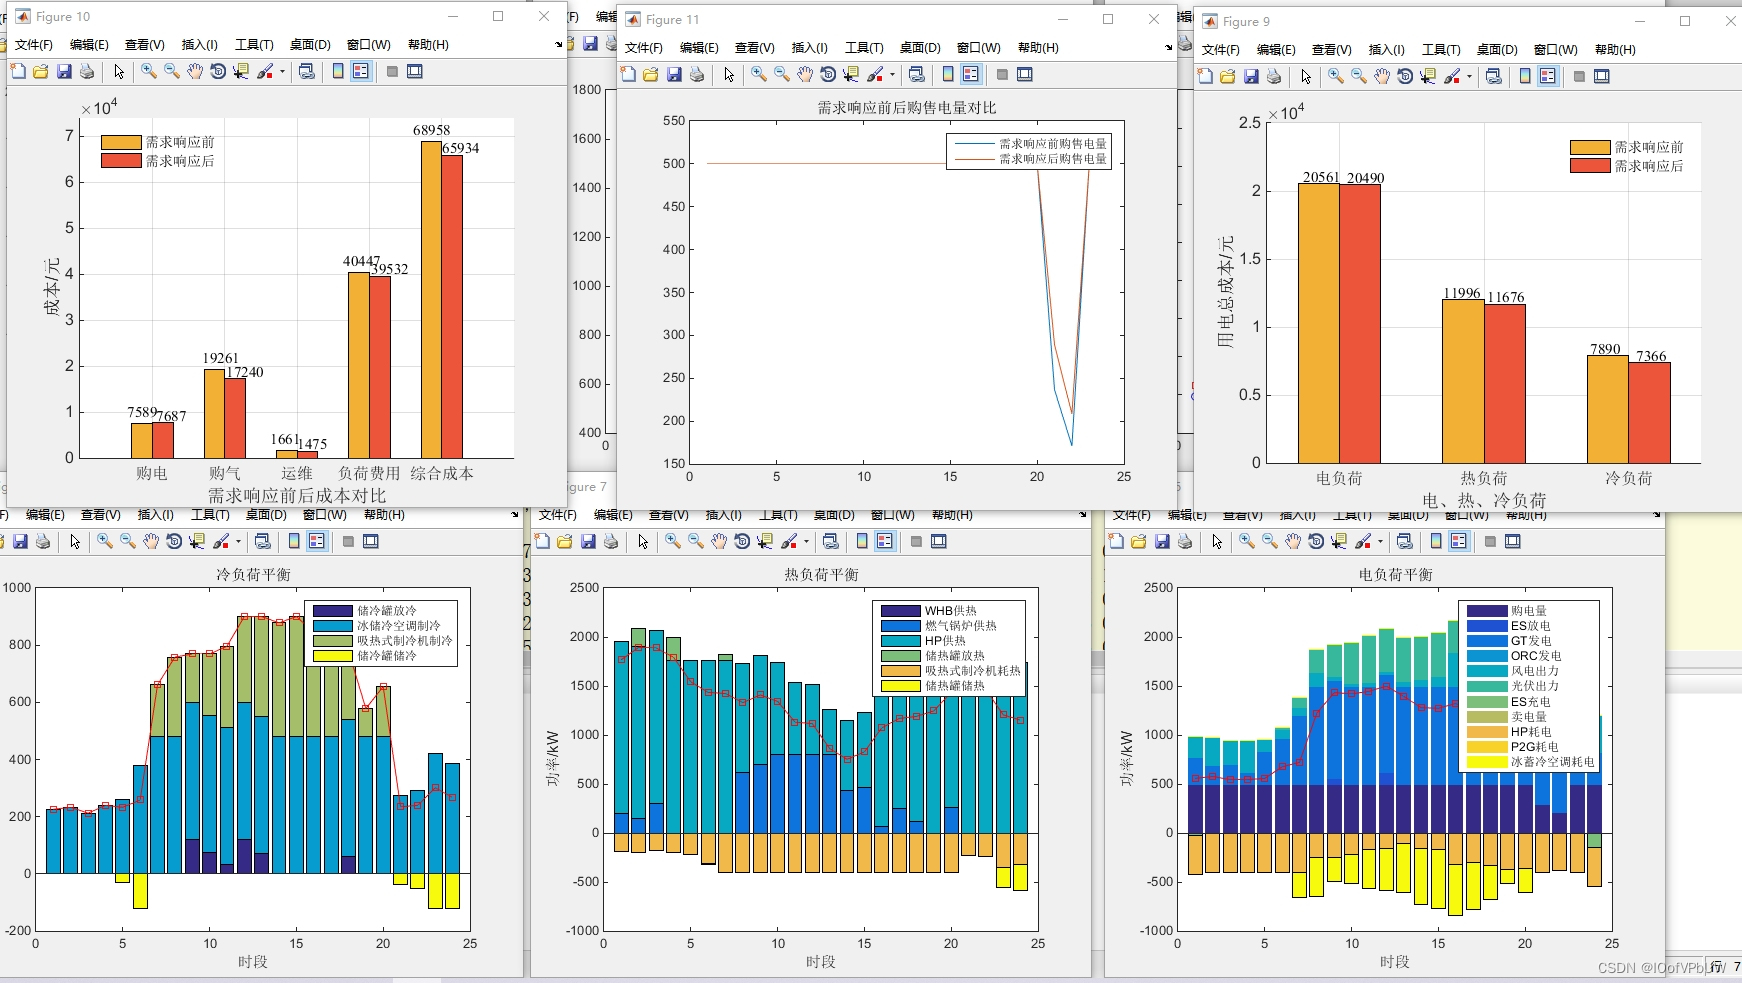
Task: Toggle Pan hand tool in Figure 10
Action: point(195,71)
